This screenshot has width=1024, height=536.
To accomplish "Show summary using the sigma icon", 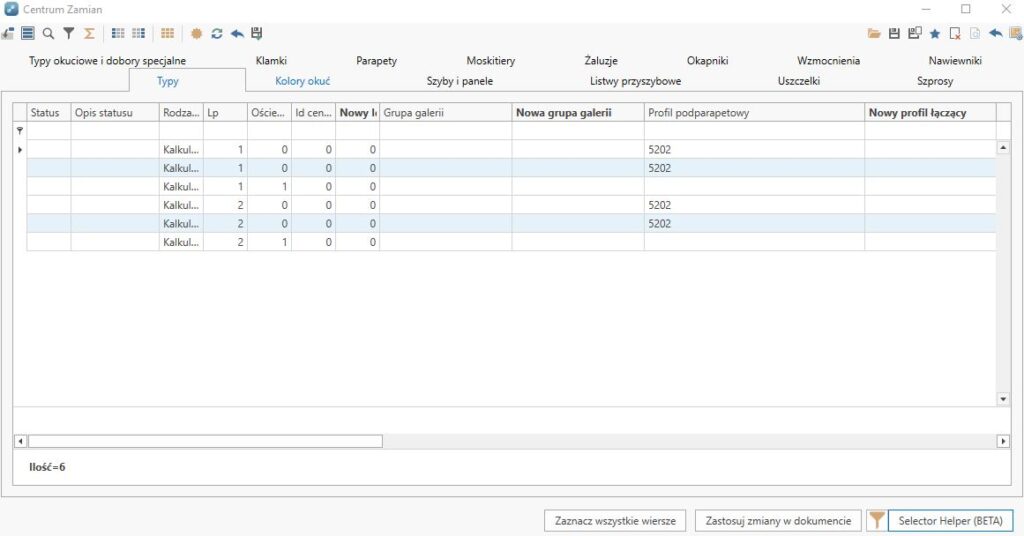I will click(x=89, y=33).
